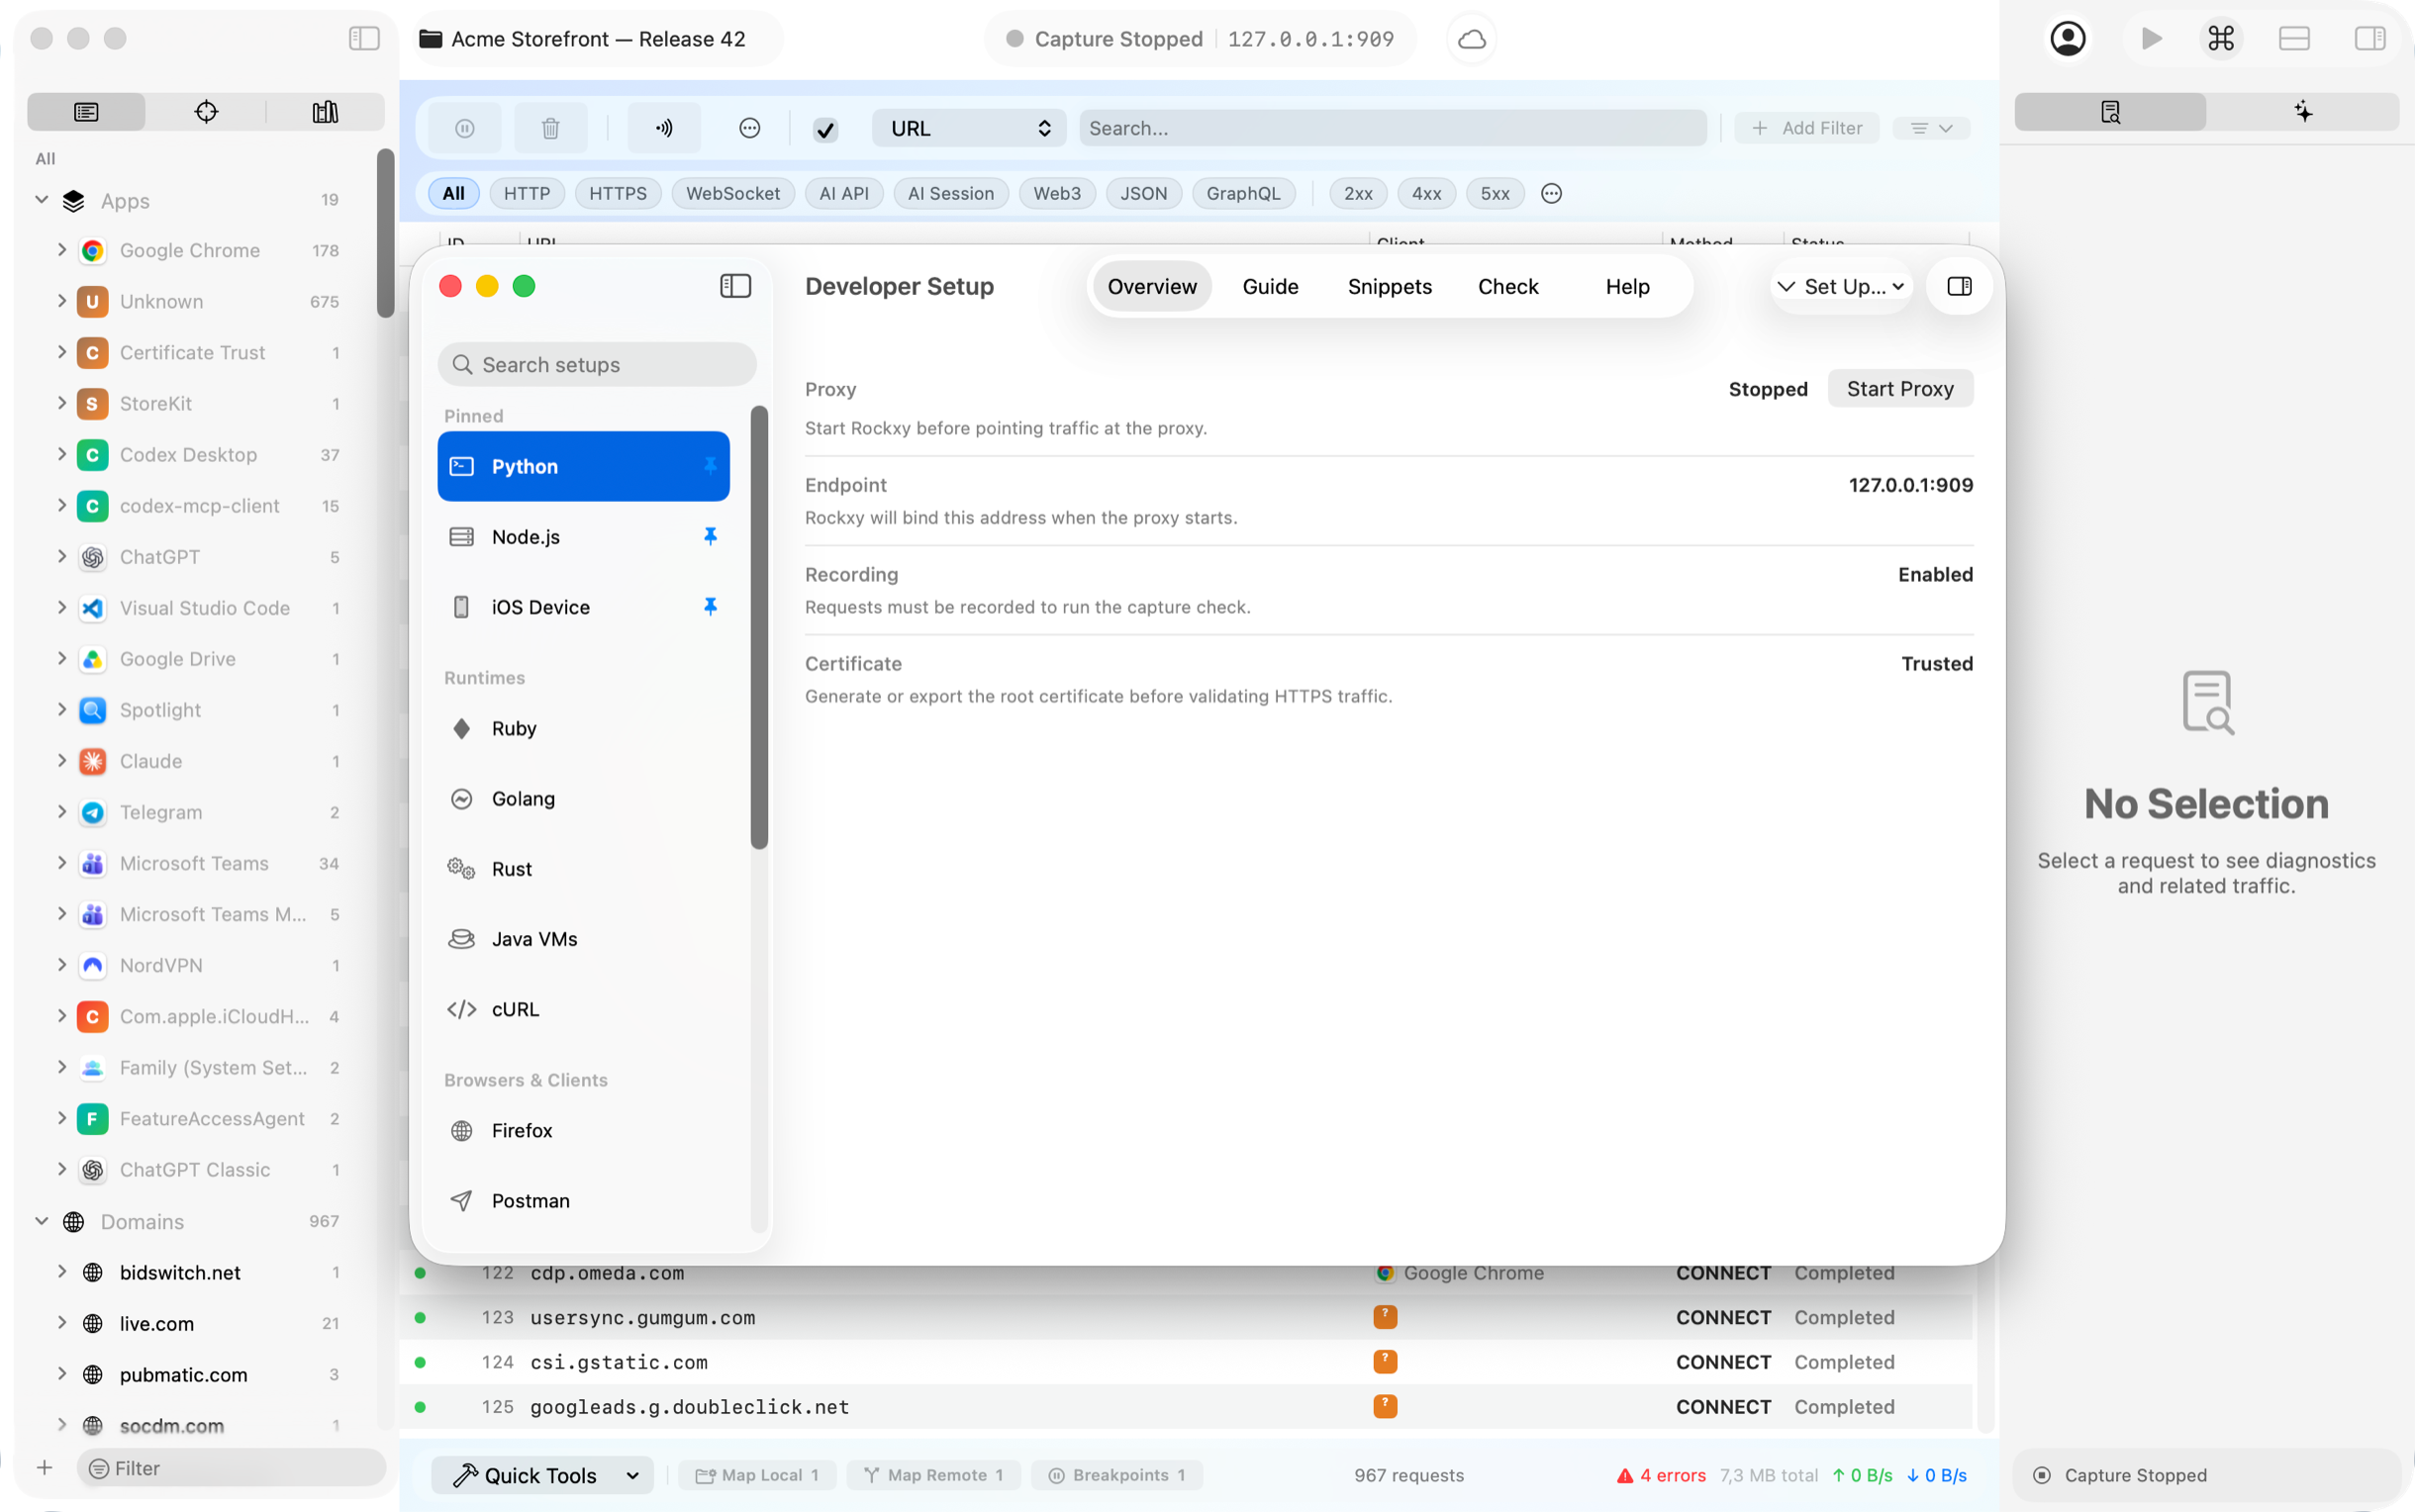The image size is (2415, 1512).
Task: Click the Start Proxy button
Action: 1900,389
